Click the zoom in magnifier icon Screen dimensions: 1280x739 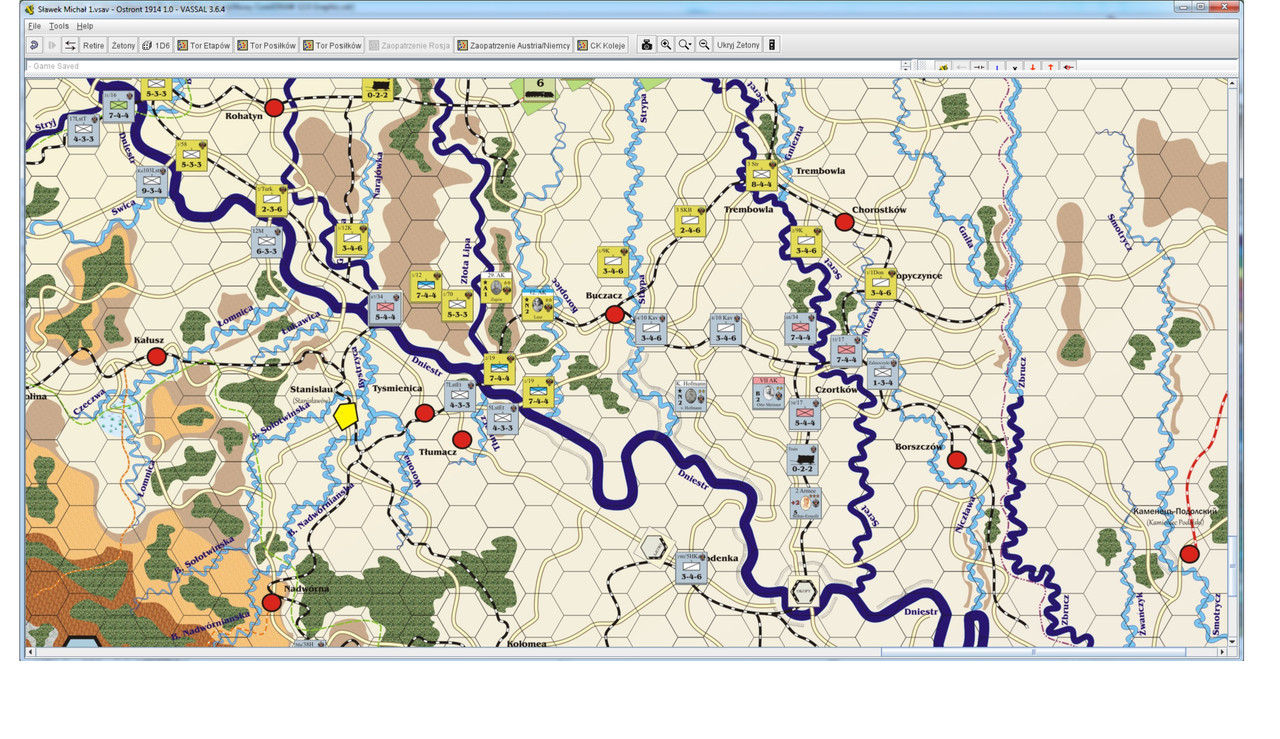(x=666, y=45)
